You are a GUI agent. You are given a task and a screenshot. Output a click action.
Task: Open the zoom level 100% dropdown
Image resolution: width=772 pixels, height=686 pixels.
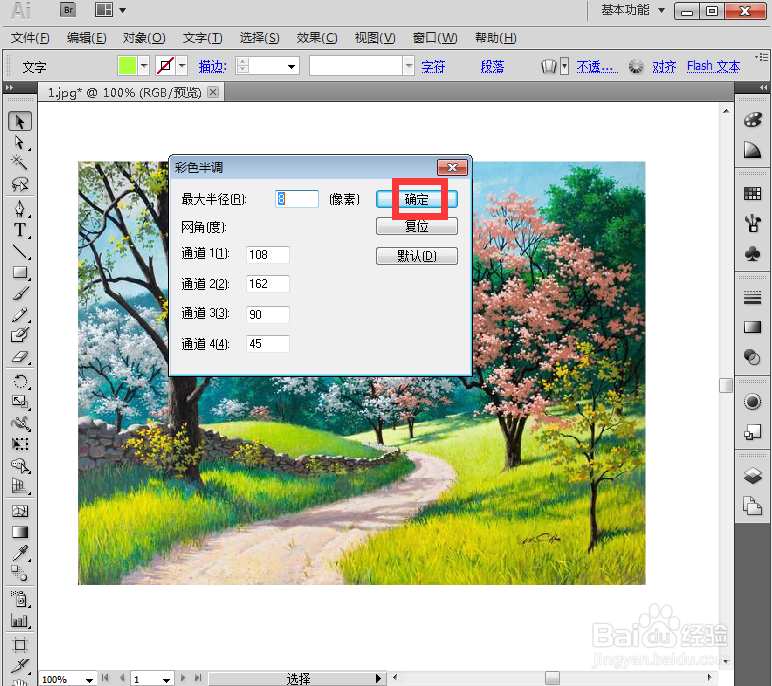[x=89, y=680]
